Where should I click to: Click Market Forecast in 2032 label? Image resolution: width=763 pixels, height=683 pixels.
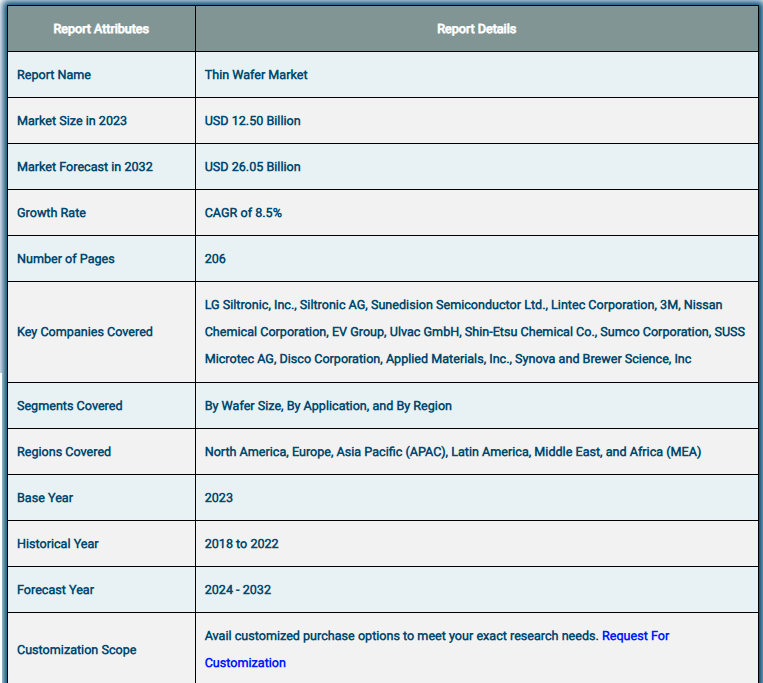pyautogui.click(x=85, y=167)
